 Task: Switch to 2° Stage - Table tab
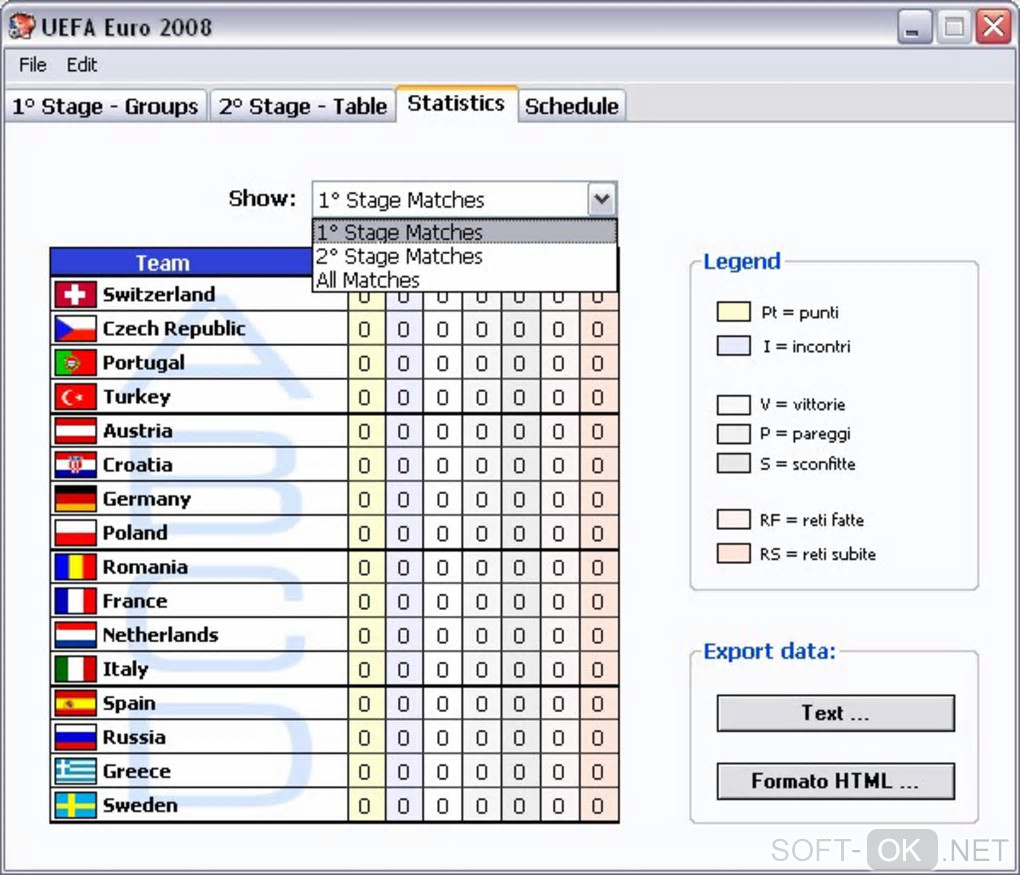click(x=302, y=106)
